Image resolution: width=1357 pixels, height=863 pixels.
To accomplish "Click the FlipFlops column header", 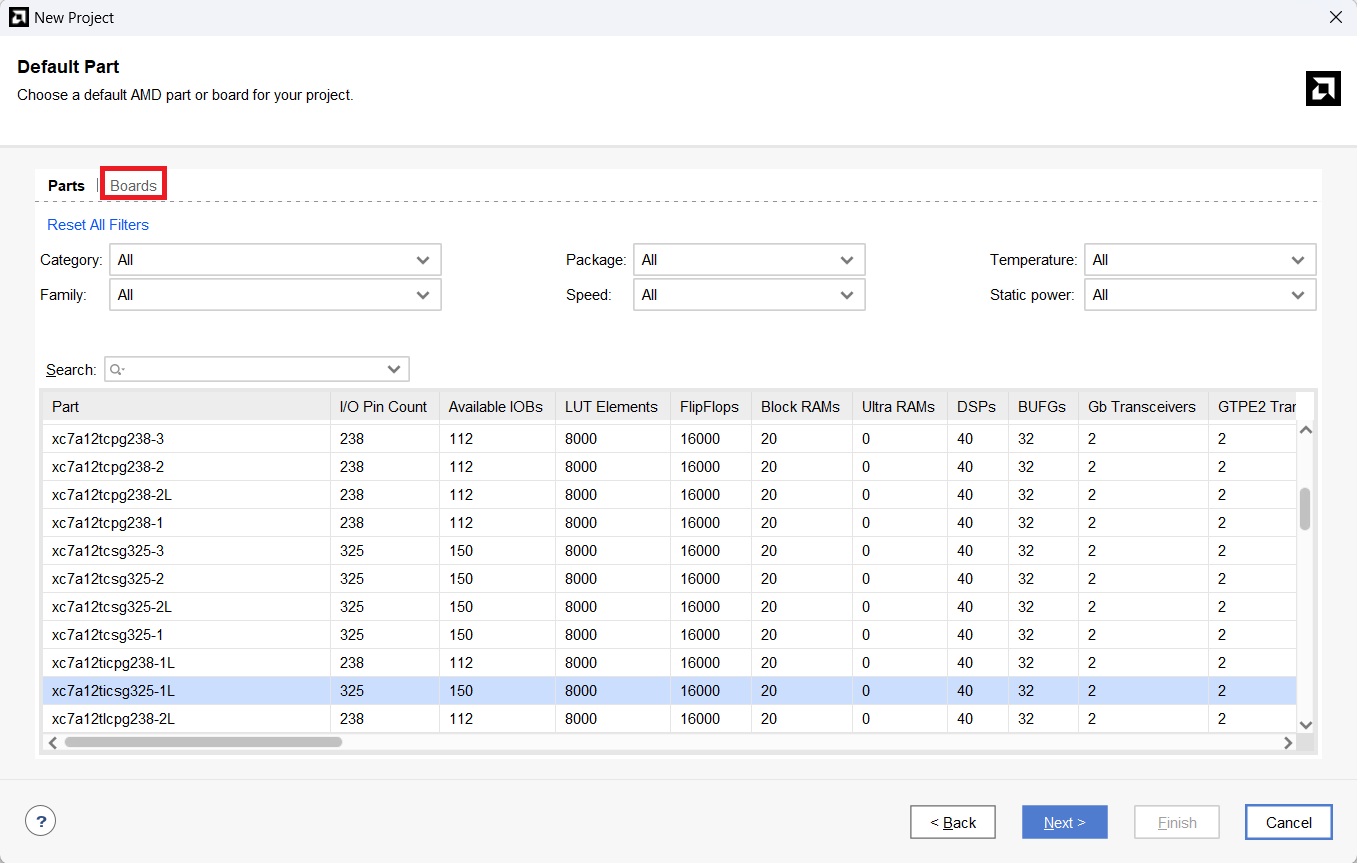I will [x=710, y=407].
